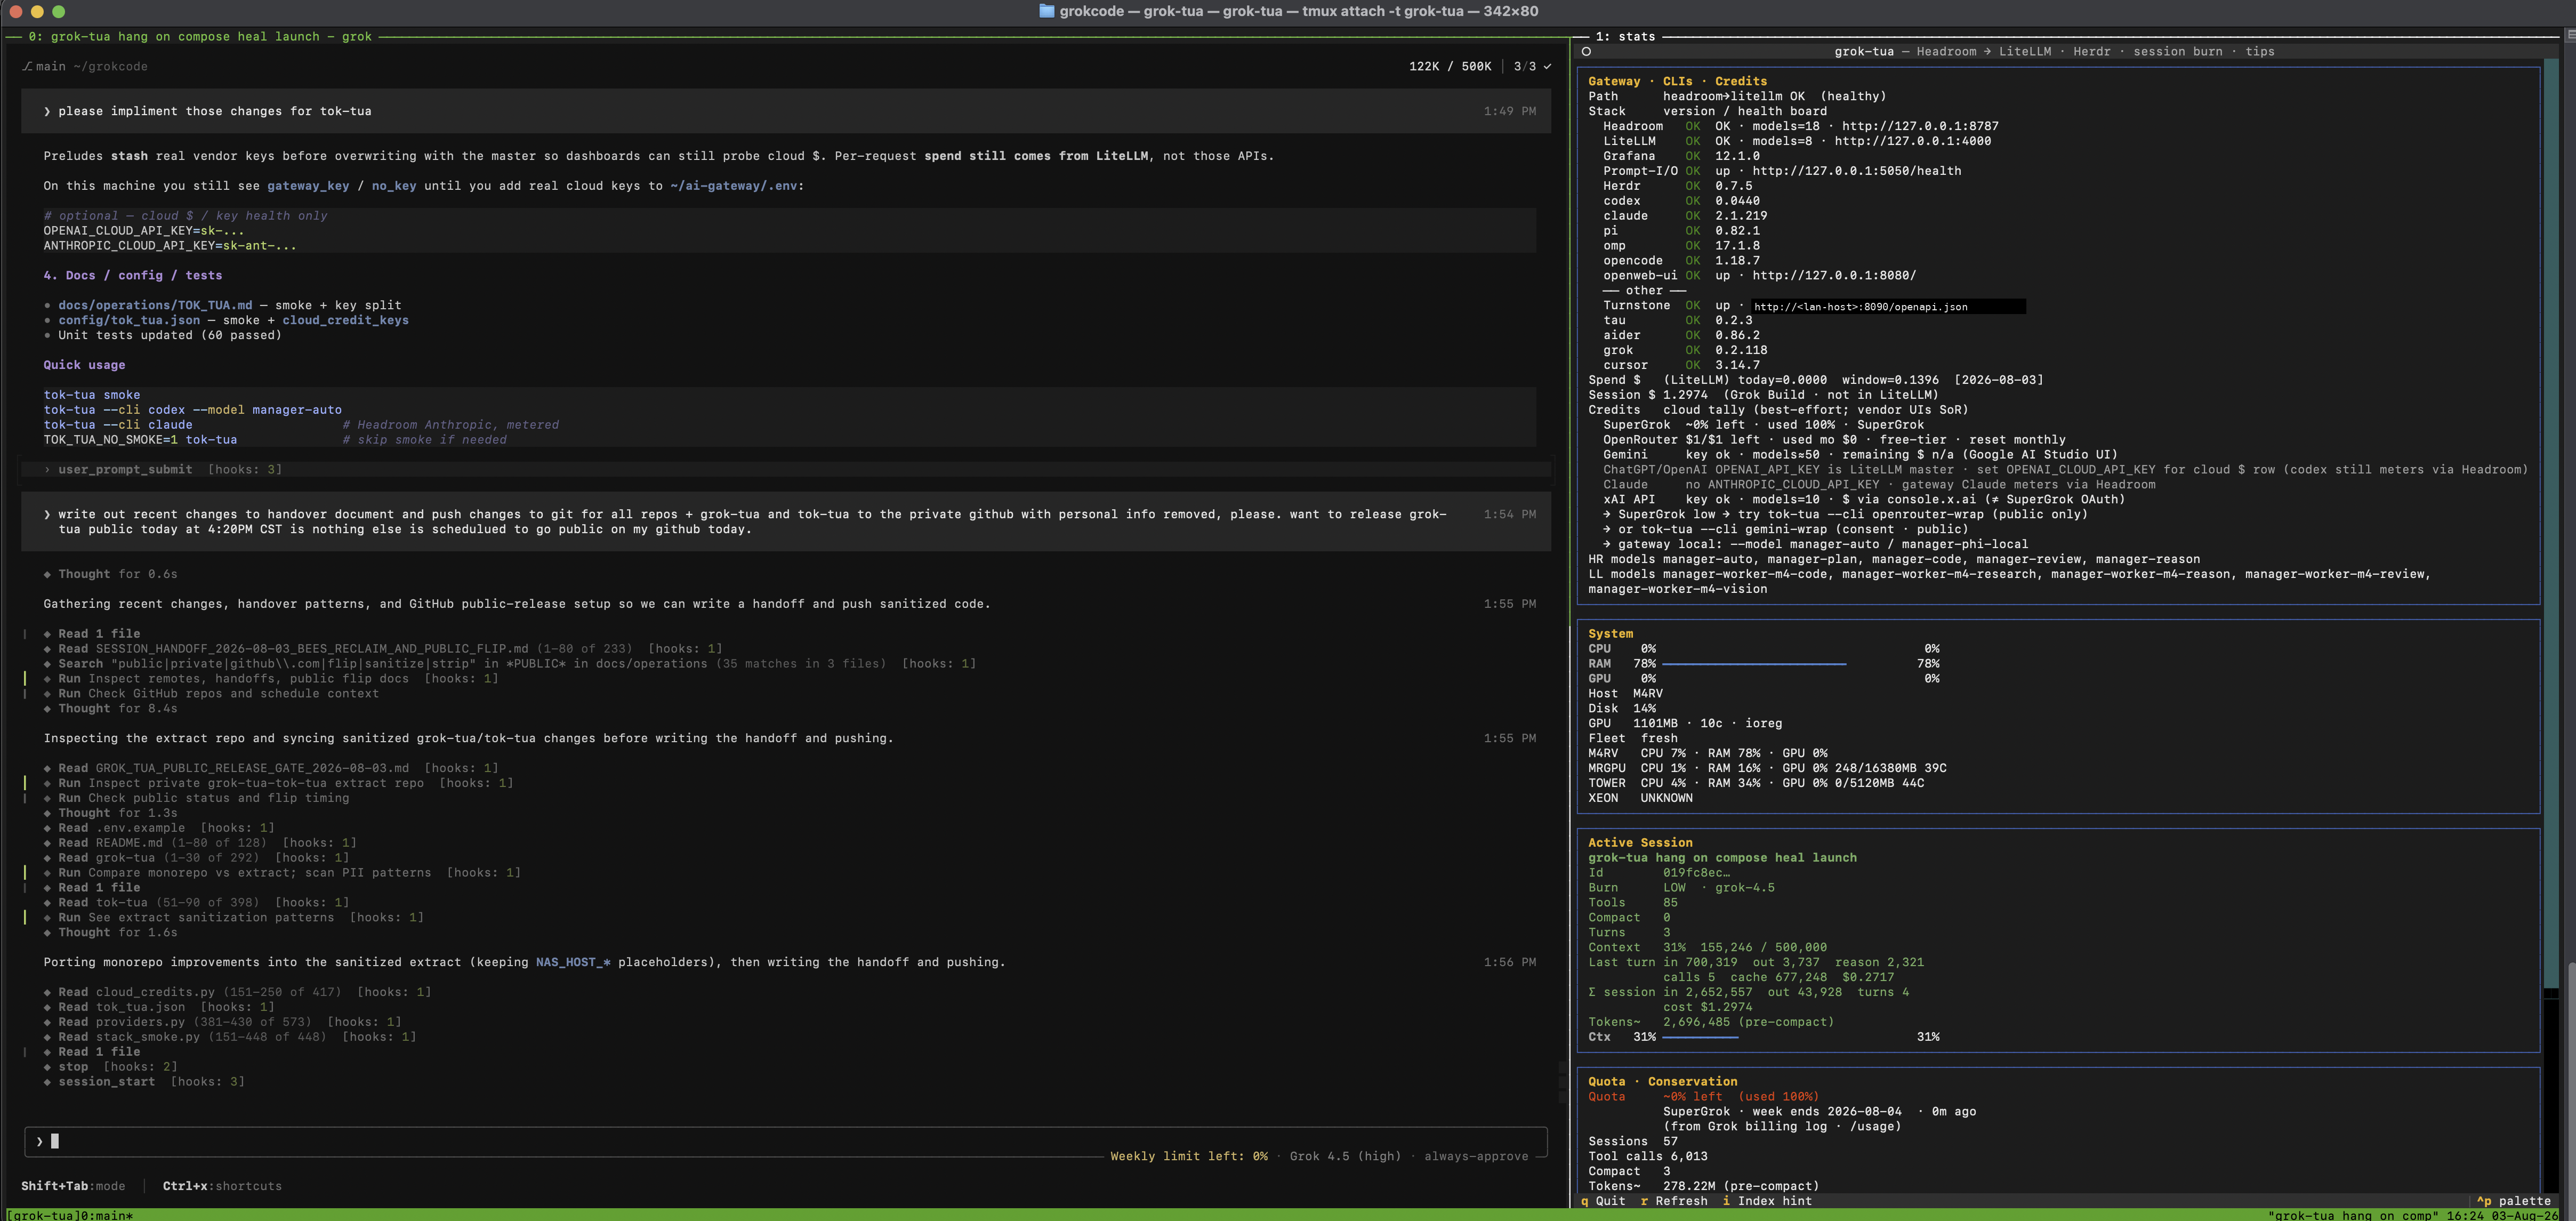
Task: Click the ~/ai-gateway/.env path
Action: pos(733,186)
